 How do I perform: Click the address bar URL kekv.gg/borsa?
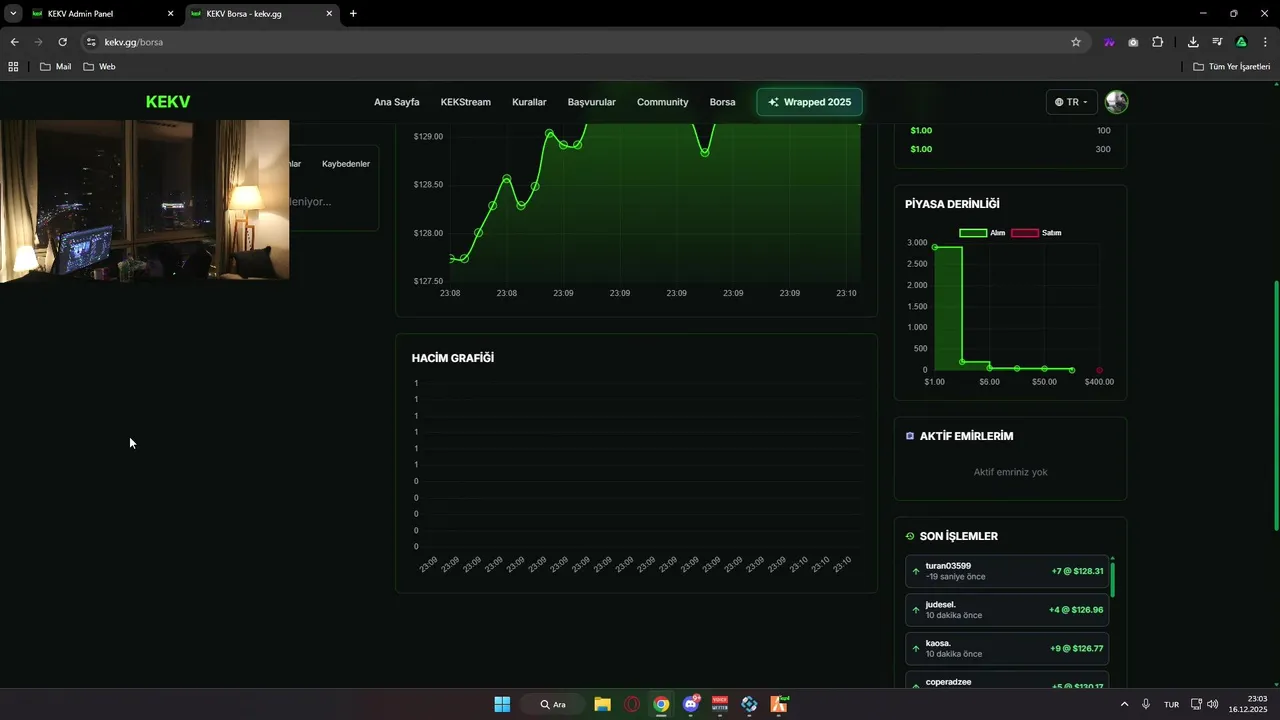click(133, 42)
